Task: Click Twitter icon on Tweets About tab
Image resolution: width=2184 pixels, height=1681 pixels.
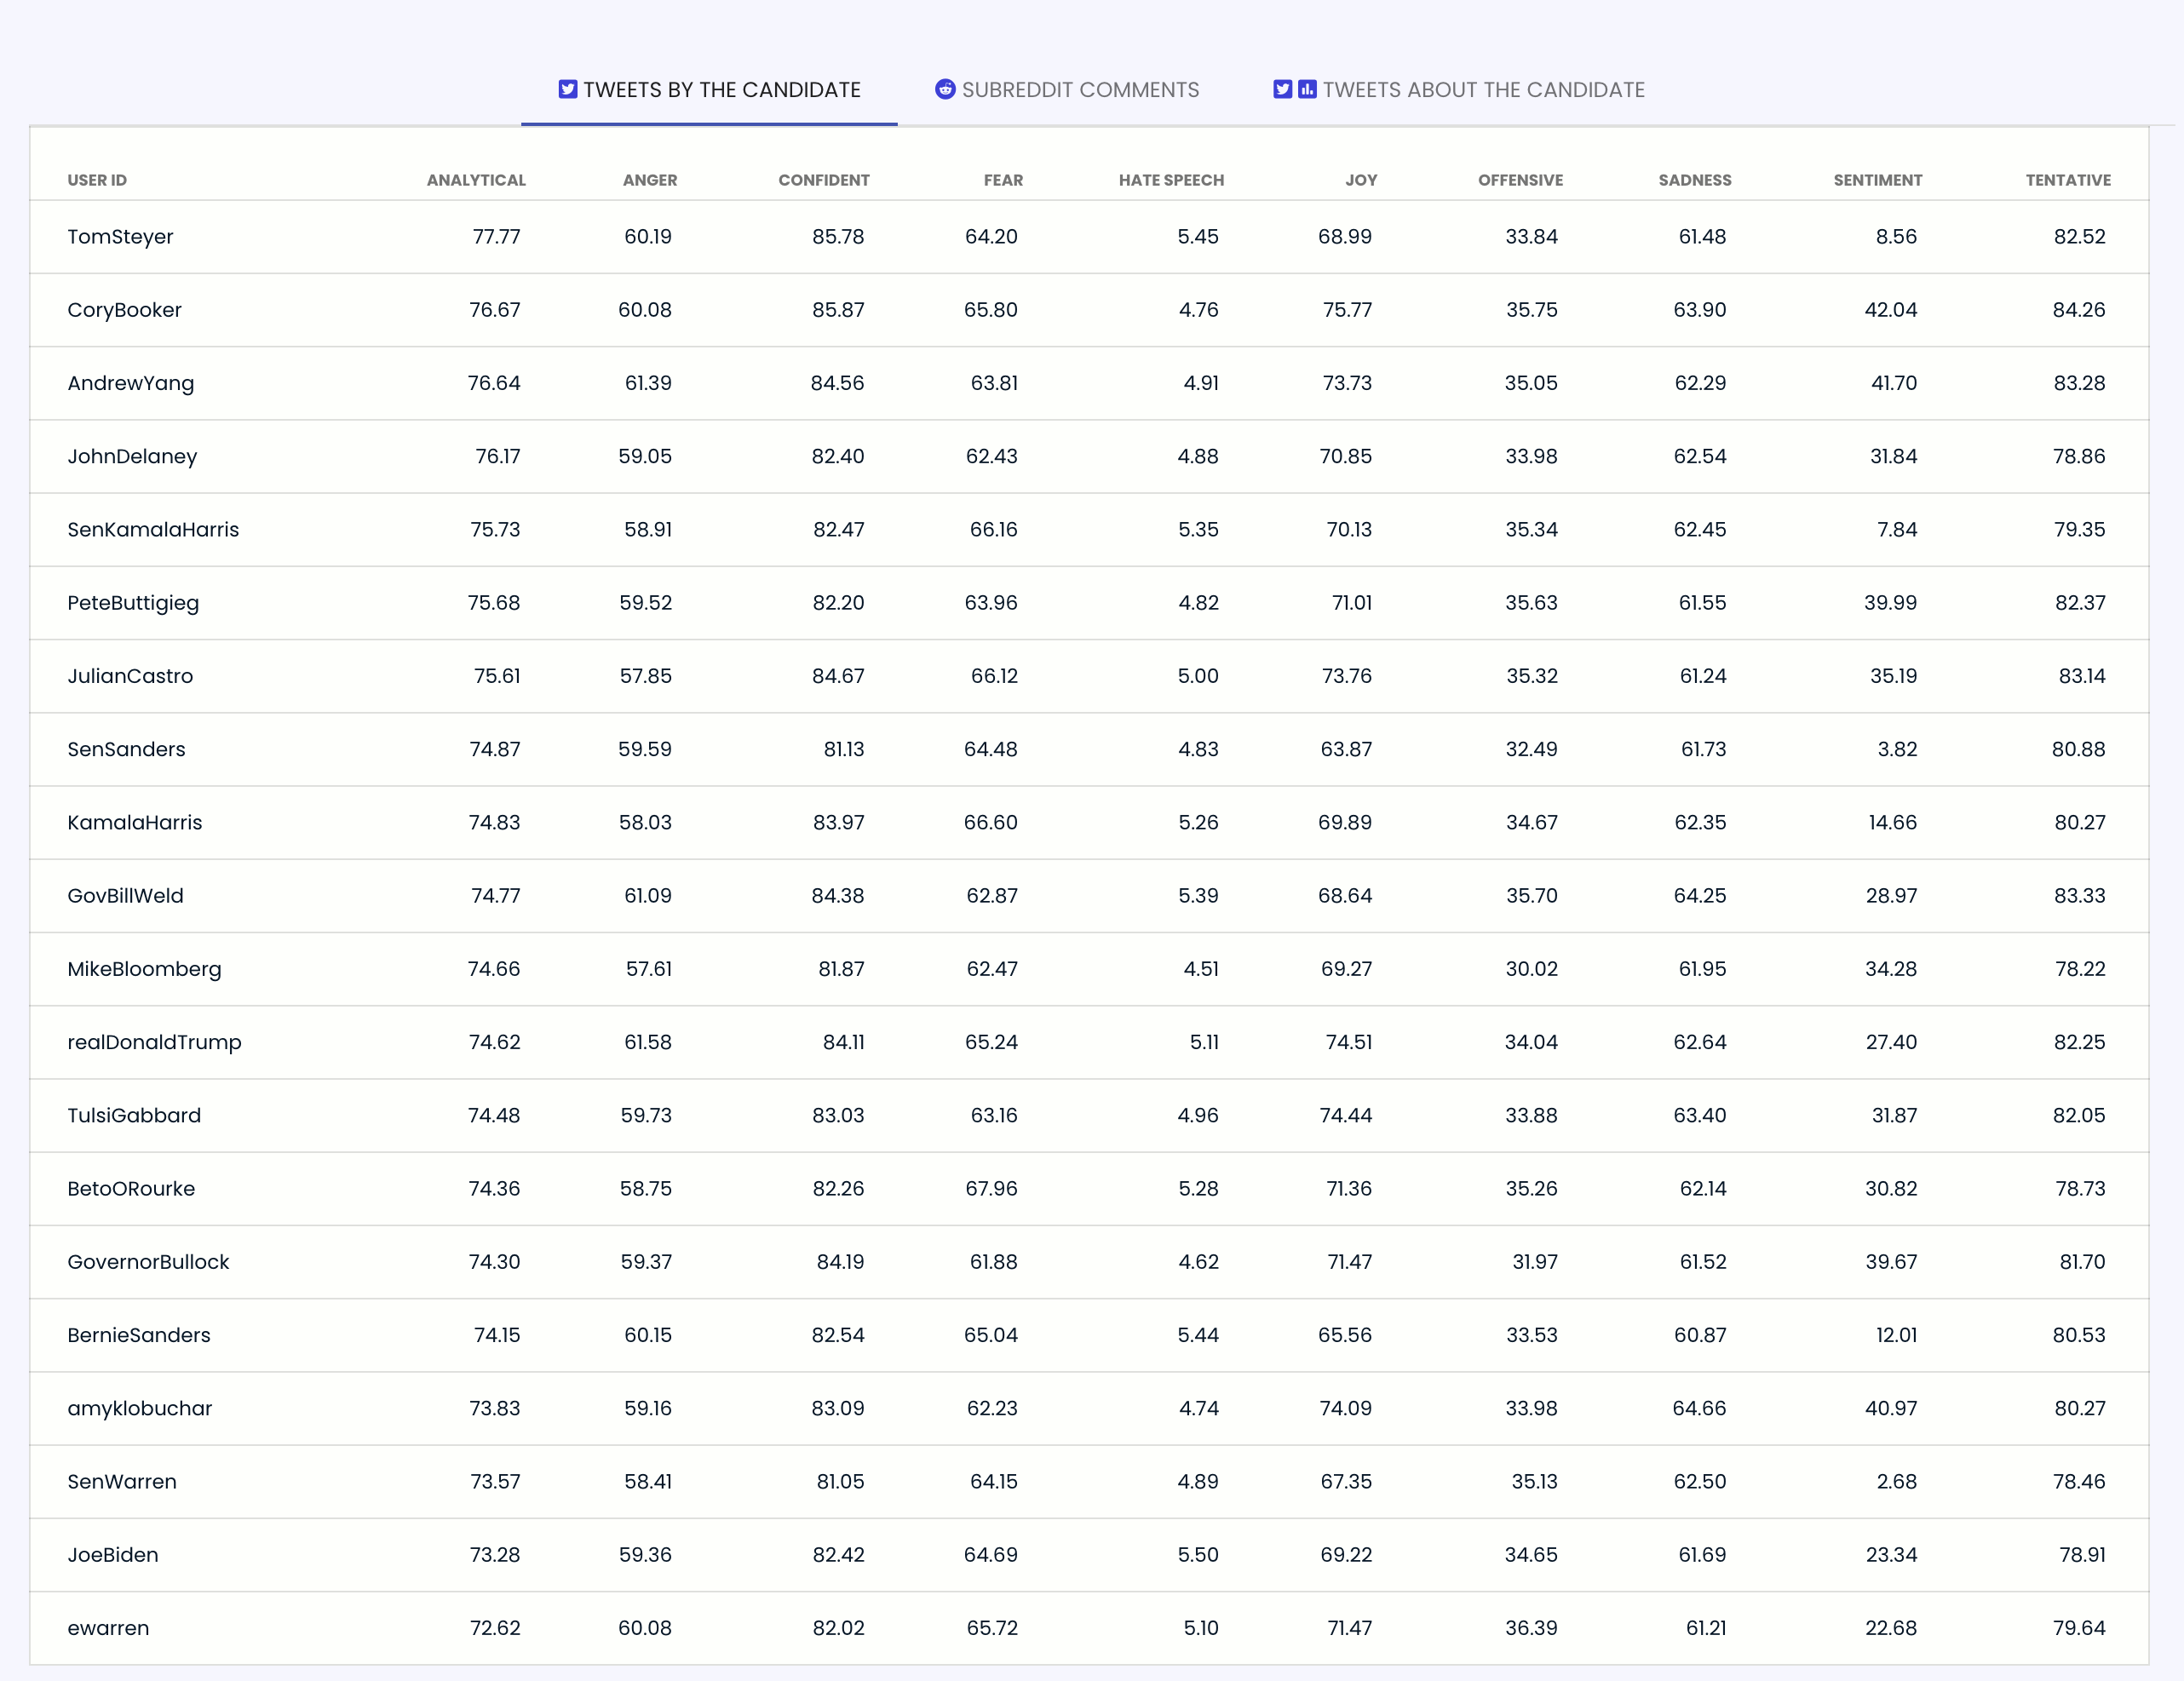Action: pyautogui.click(x=1282, y=89)
